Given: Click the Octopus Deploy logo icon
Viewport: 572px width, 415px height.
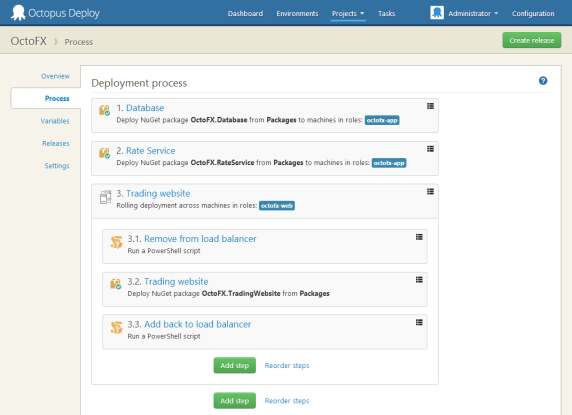Looking at the screenshot, I should coord(18,13).
